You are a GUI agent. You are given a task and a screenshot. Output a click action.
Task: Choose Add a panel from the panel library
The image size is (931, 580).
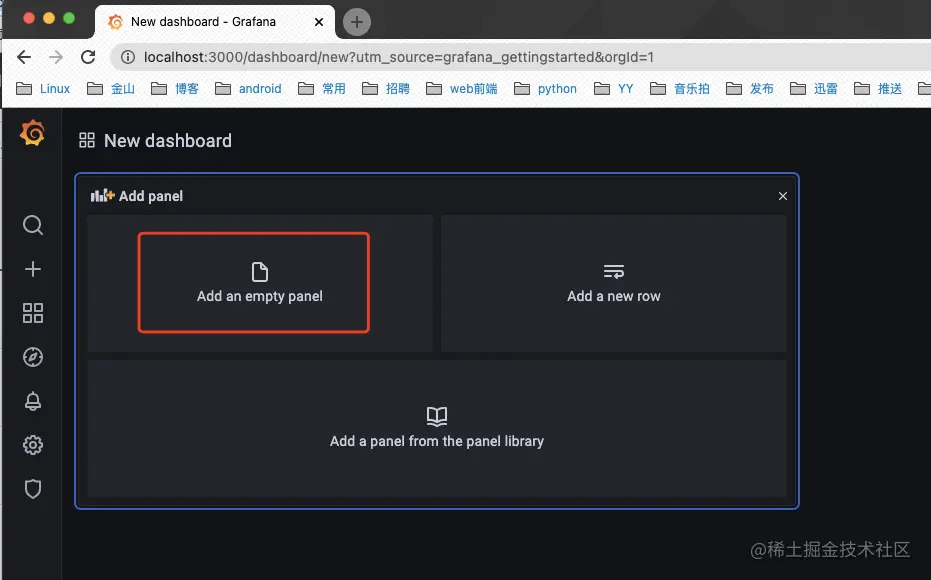437,428
